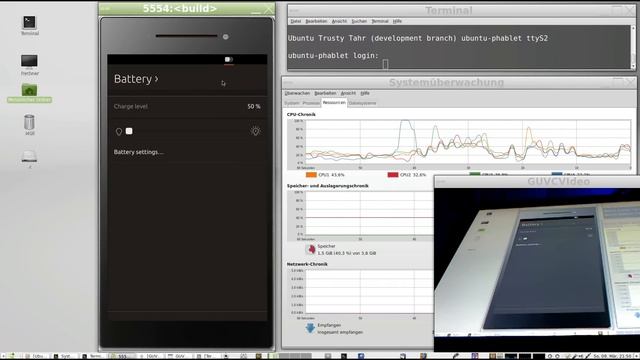Open Ansicht menu in Systemüberwachung
The image size is (640, 360).
pyautogui.click(x=348, y=93)
